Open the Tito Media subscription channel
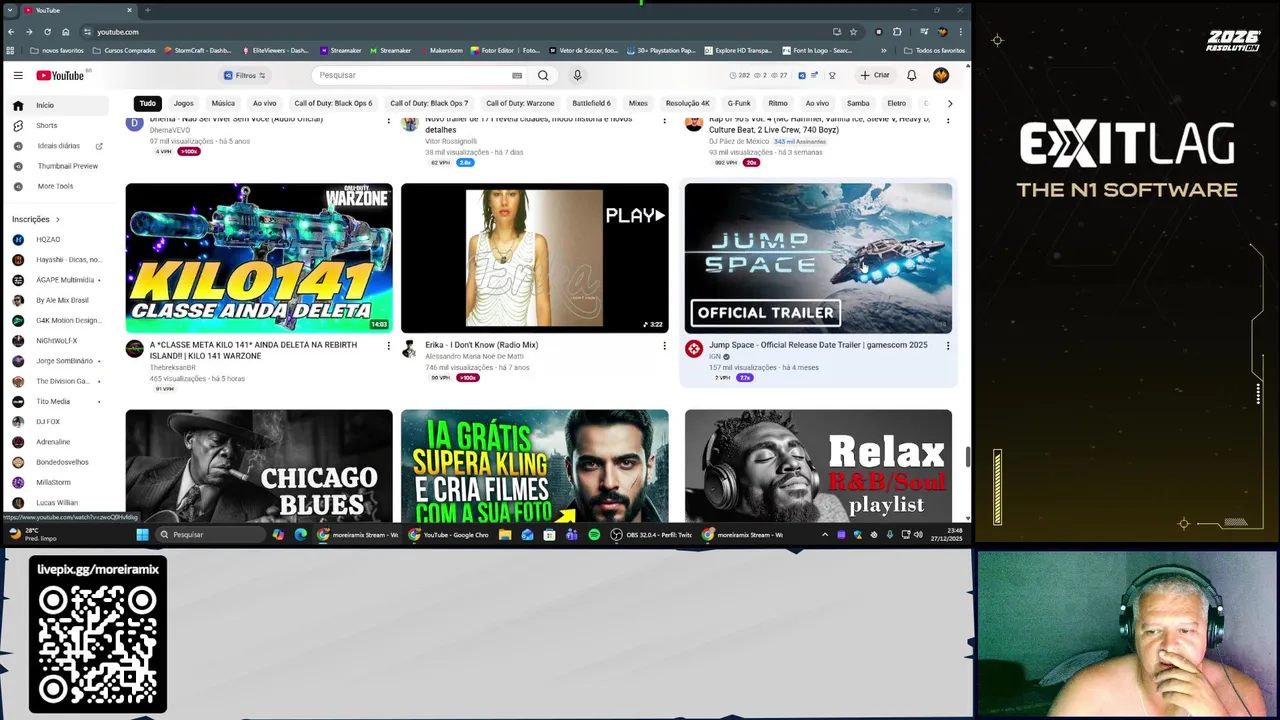This screenshot has height=720, width=1280. pos(53,401)
